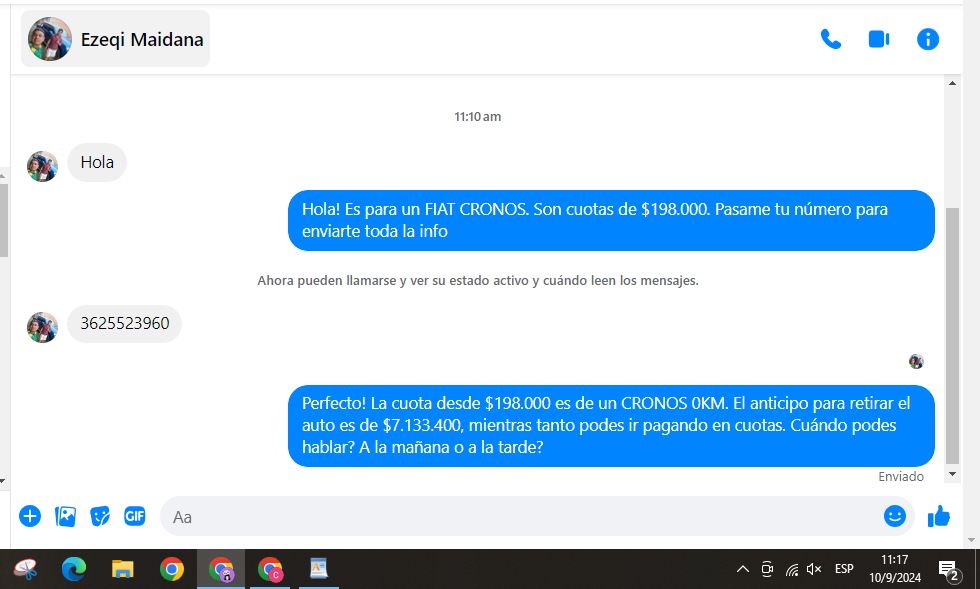Click the 'Enviado' status label
The height and width of the screenshot is (589, 980).
(x=901, y=477)
